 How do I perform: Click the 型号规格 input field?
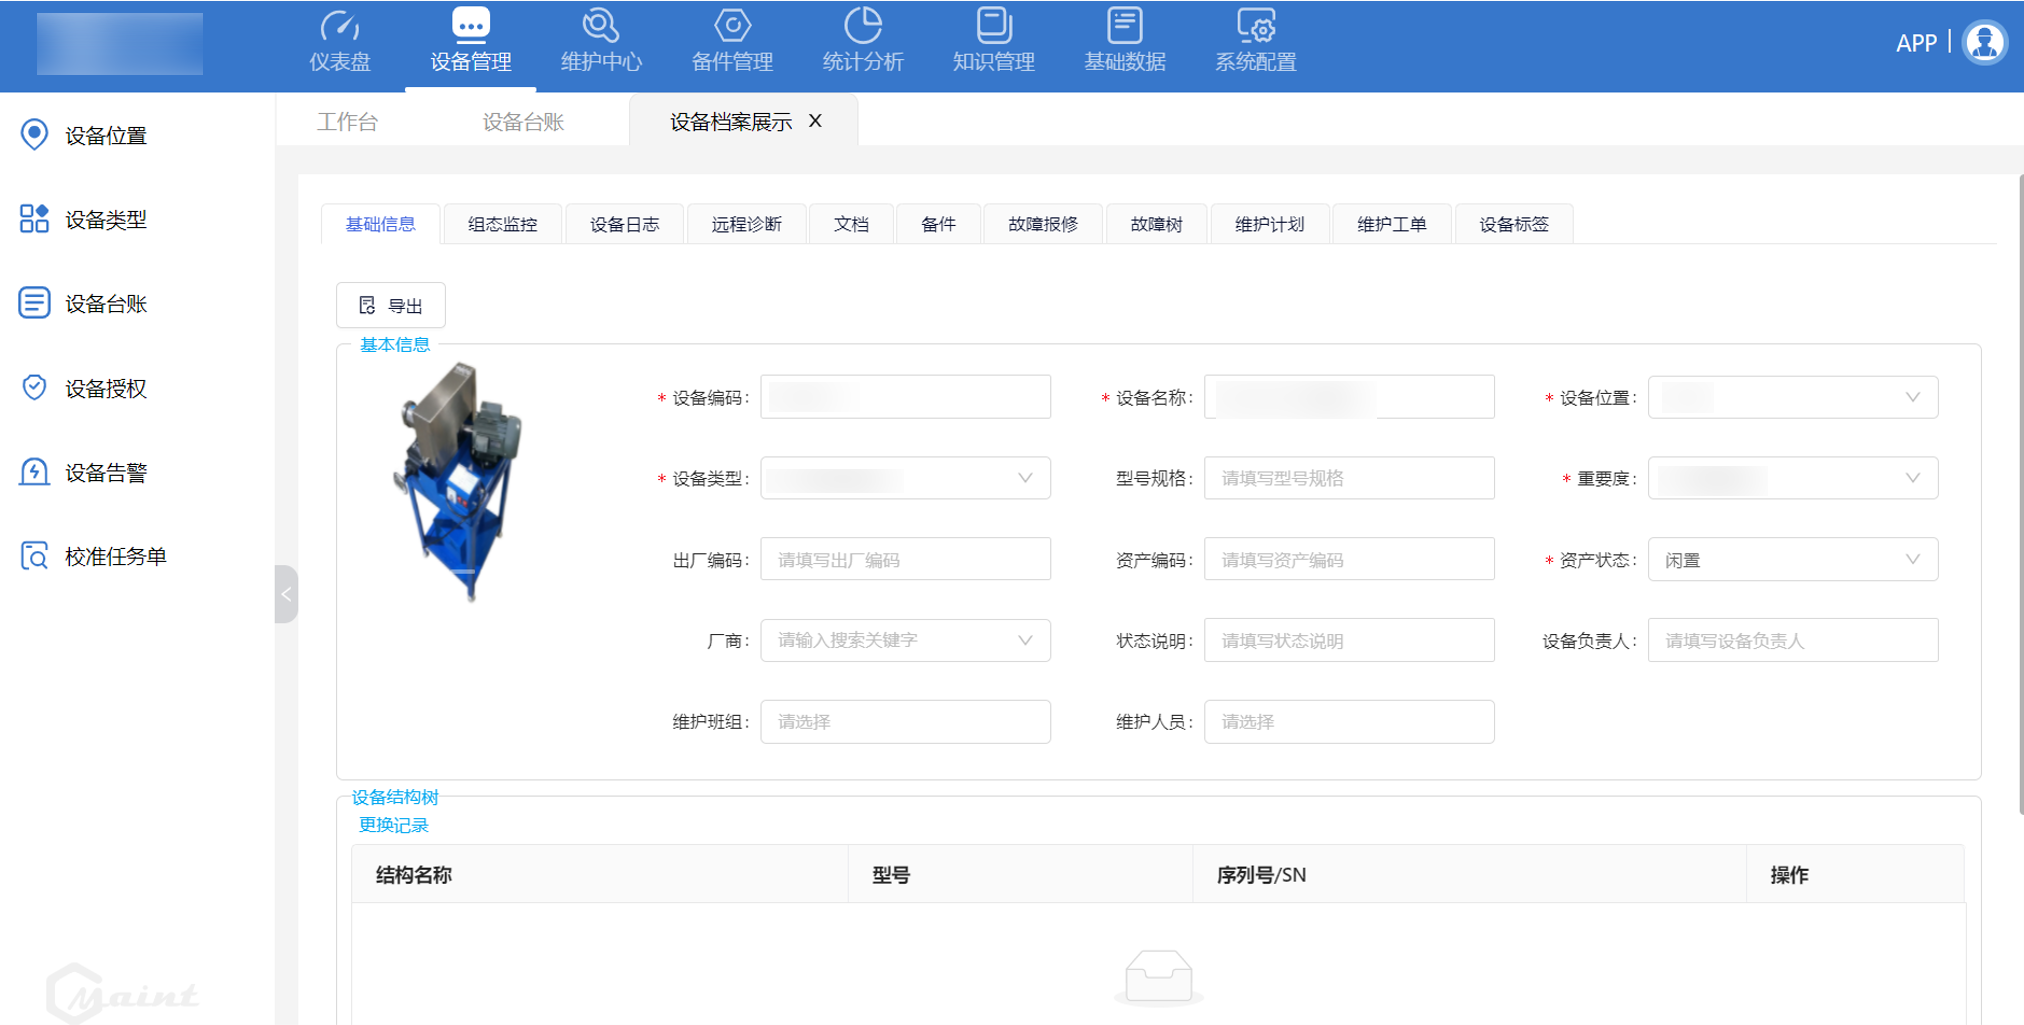tap(1348, 479)
